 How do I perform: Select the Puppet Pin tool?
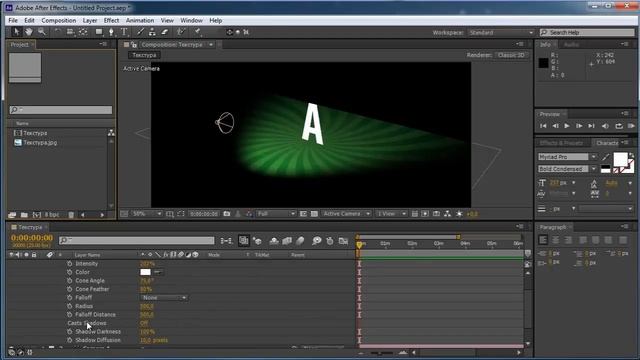coord(197,32)
